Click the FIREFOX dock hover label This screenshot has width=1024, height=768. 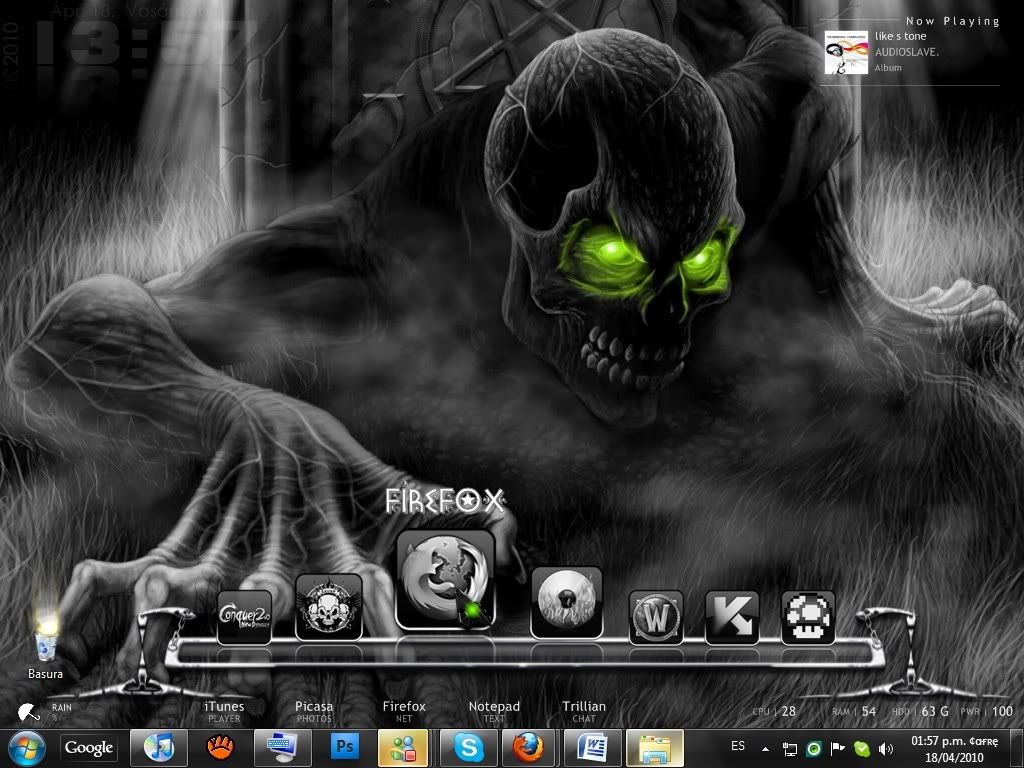(445, 501)
